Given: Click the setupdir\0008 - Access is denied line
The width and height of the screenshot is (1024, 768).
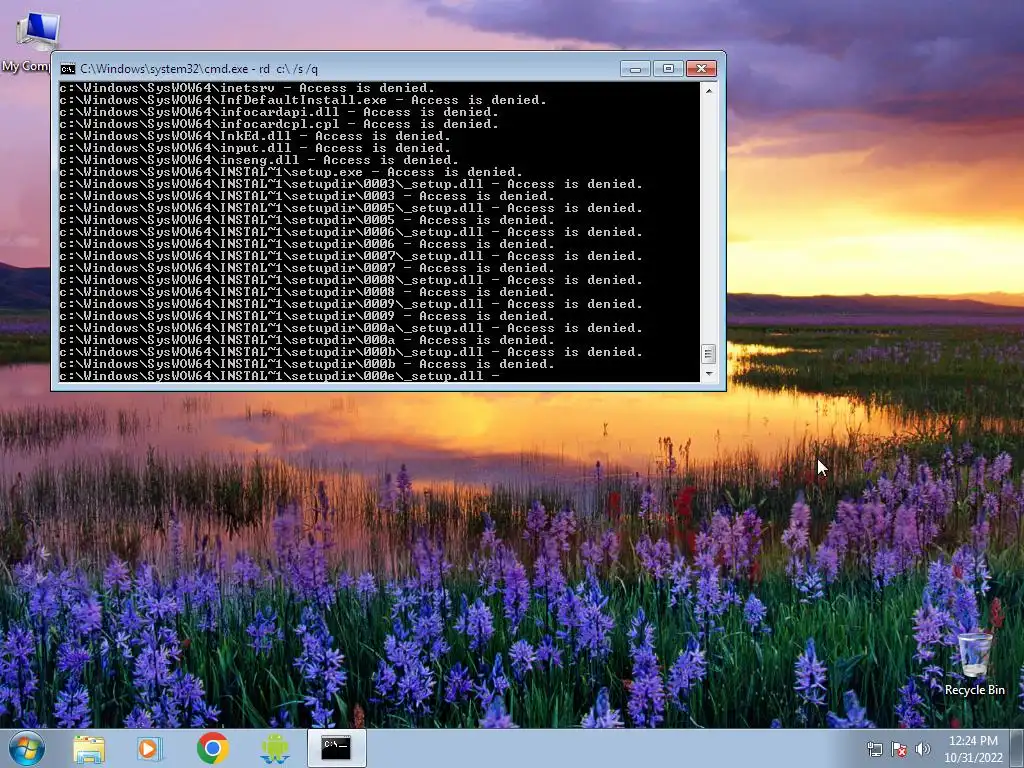Looking at the screenshot, I should [x=307, y=292].
